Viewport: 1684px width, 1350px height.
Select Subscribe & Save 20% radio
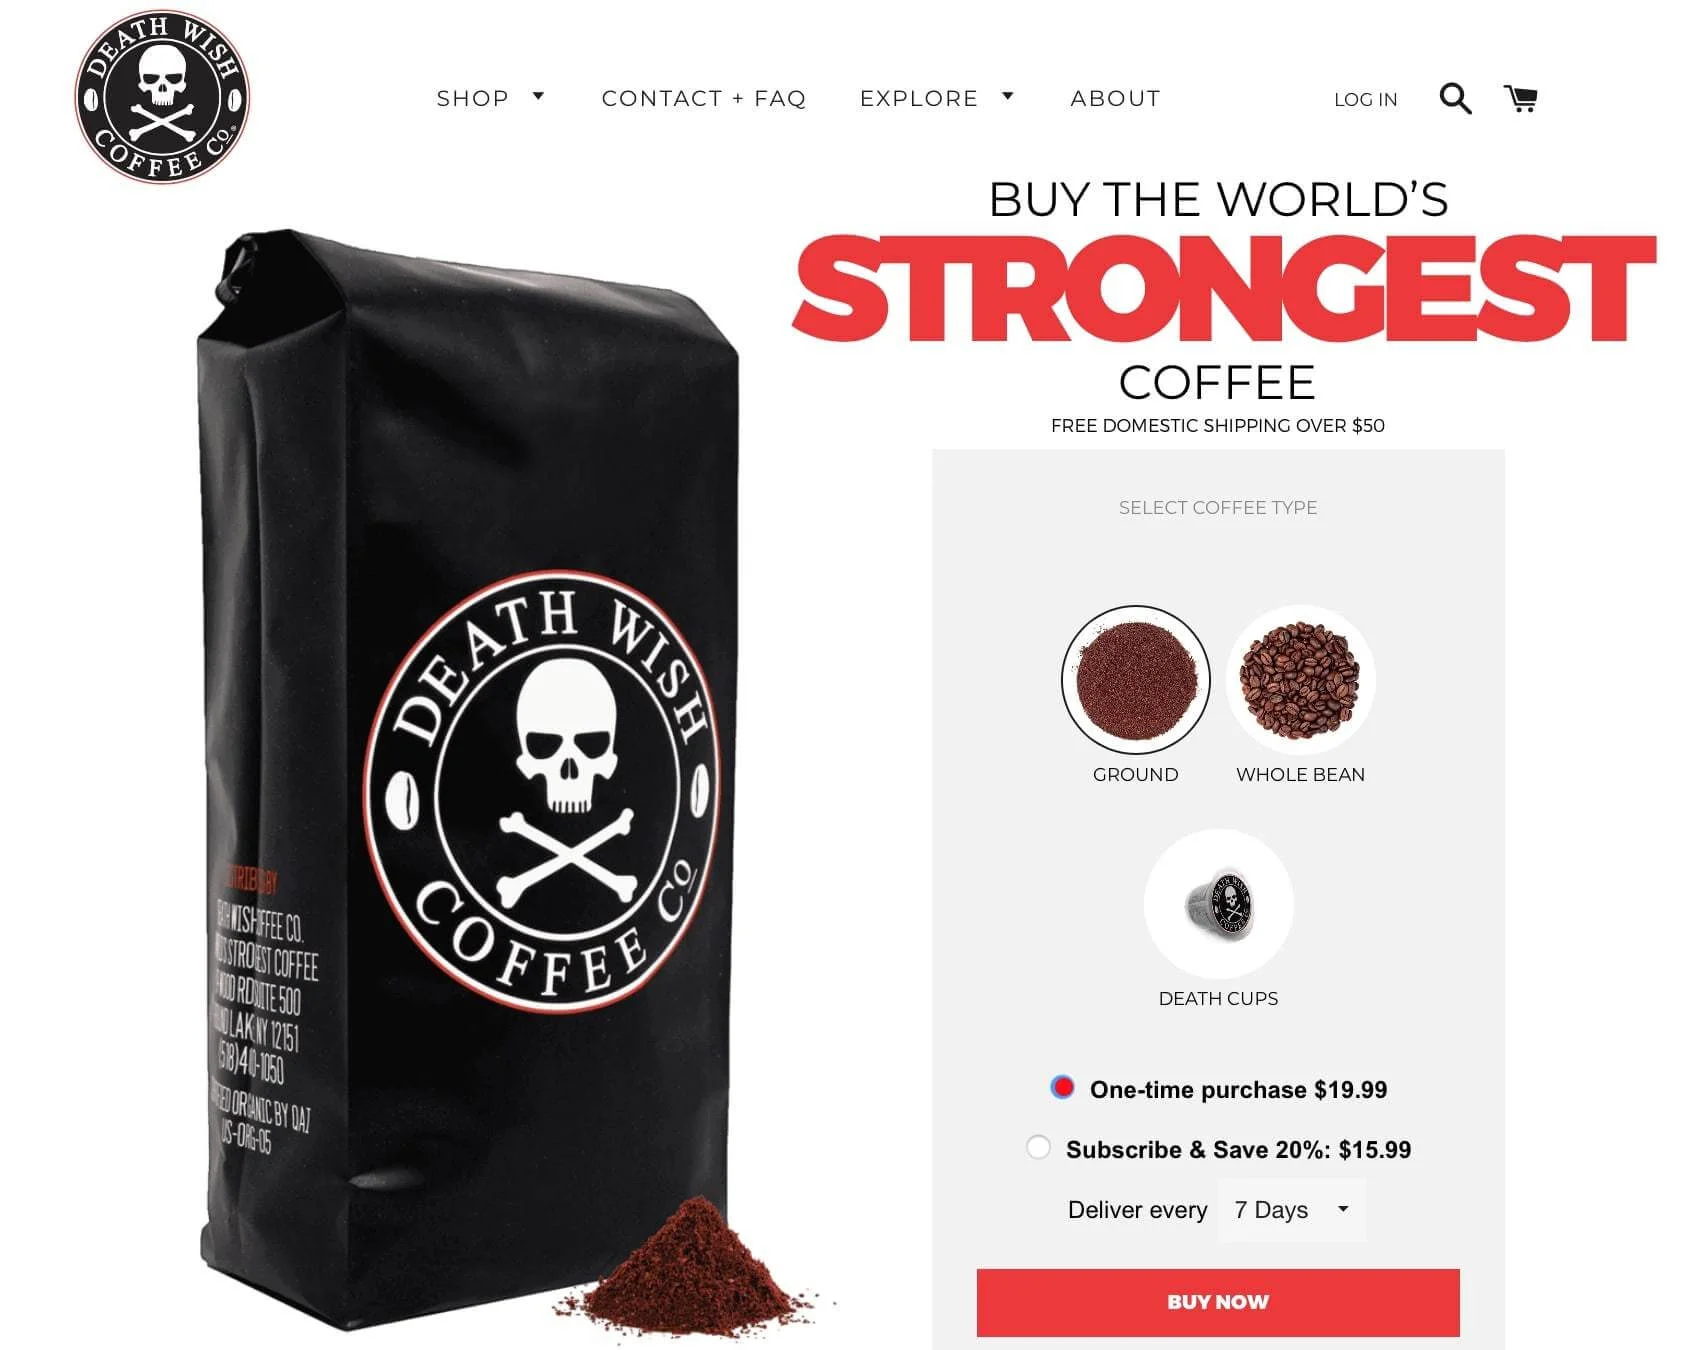1038,1147
